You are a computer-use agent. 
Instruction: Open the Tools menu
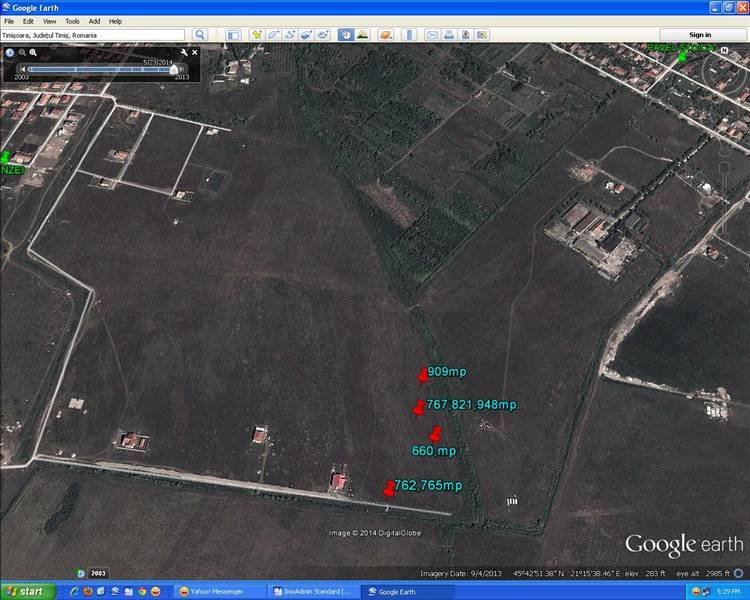72,20
